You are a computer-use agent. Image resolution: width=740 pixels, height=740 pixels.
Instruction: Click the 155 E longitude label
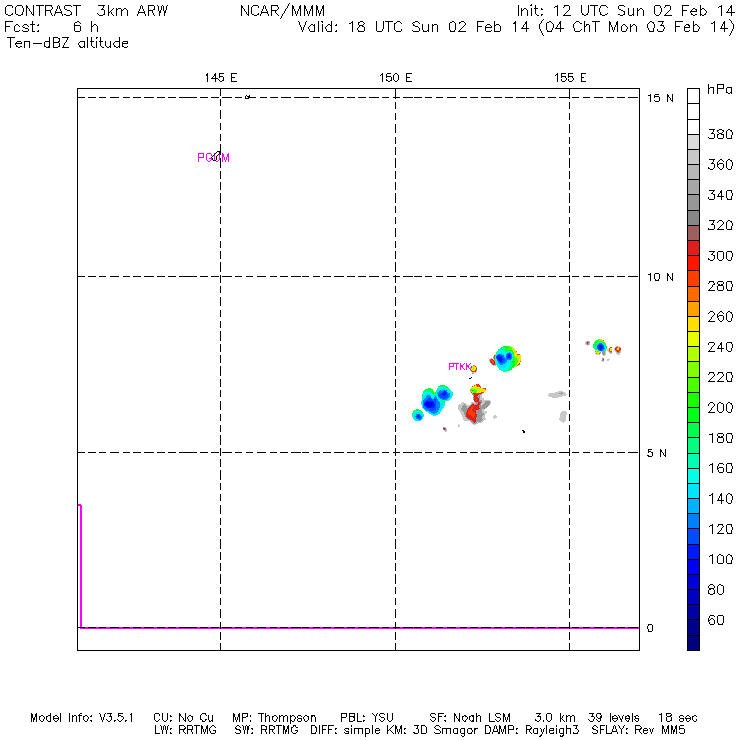[570, 78]
